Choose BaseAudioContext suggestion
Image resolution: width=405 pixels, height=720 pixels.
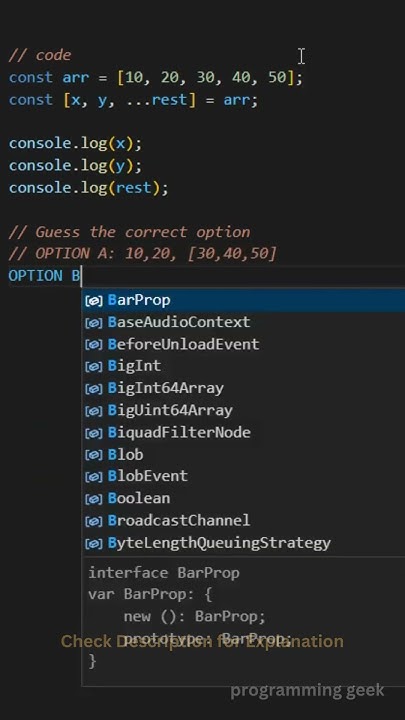pyautogui.click(x=243, y=322)
